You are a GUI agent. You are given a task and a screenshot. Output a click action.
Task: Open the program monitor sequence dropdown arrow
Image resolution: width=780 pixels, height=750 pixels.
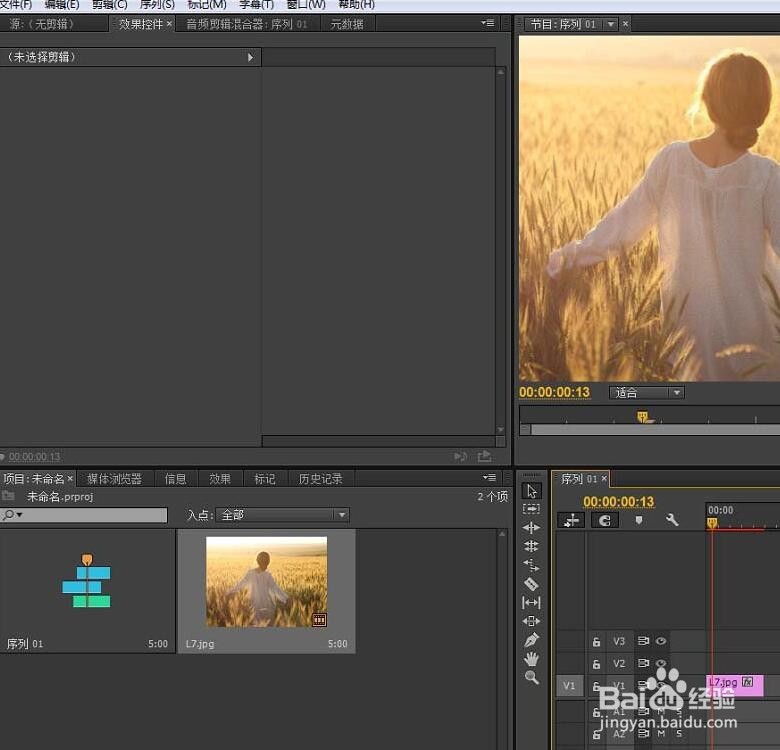tap(611, 23)
